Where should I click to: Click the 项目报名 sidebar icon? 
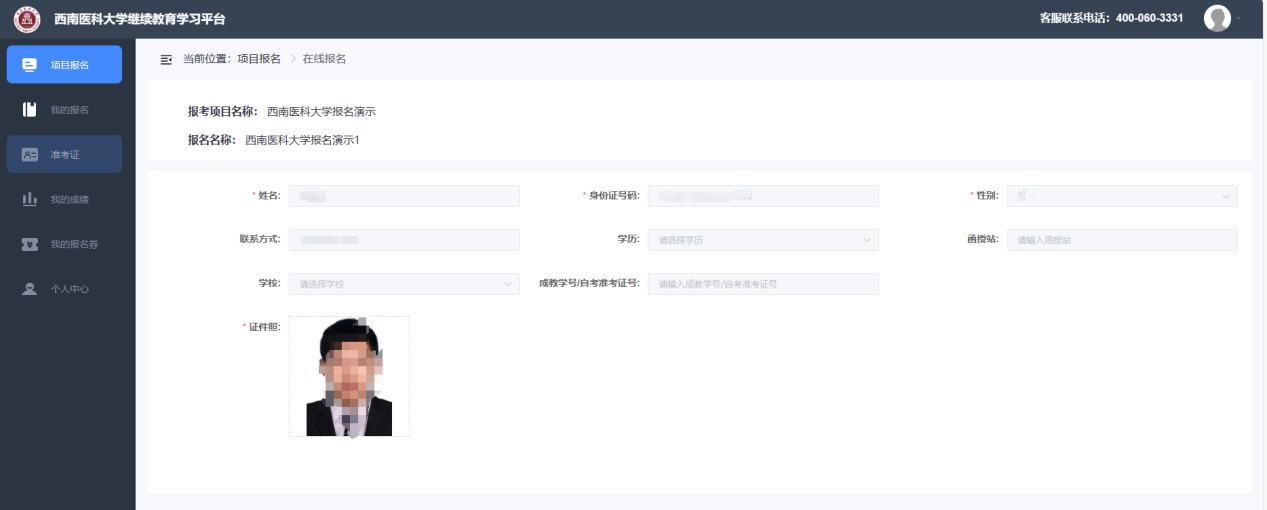(x=29, y=65)
